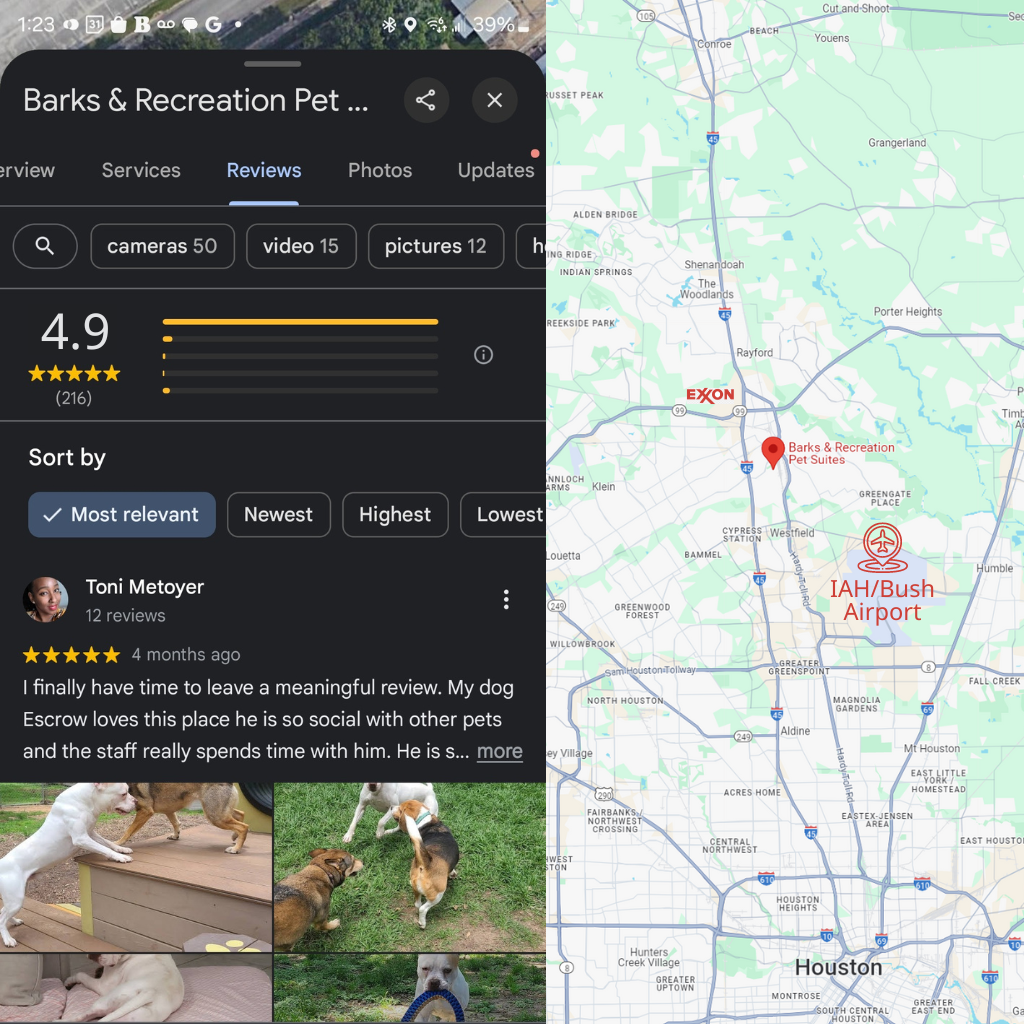Expand review text with more link
Viewport: 1024px width, 1024px height.
[x=499, y=751]
